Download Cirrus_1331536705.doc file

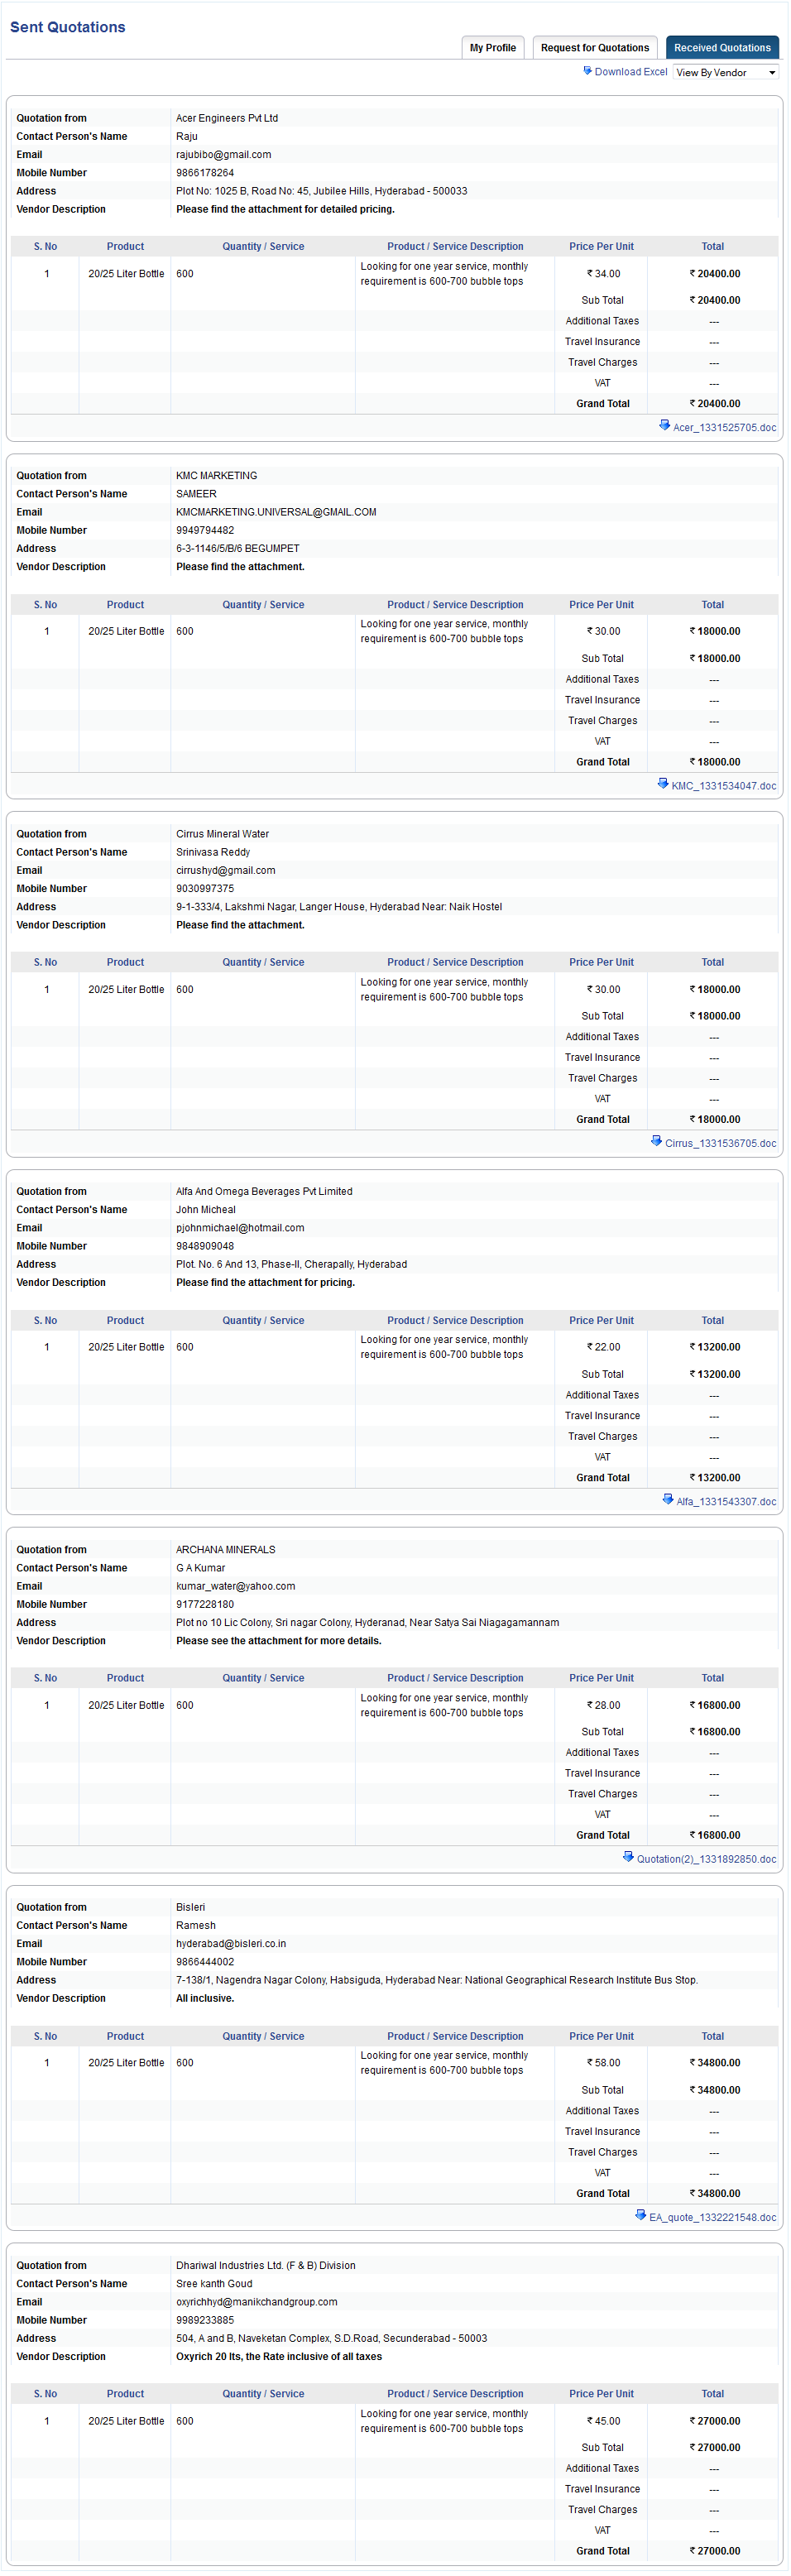[720, 1143]
